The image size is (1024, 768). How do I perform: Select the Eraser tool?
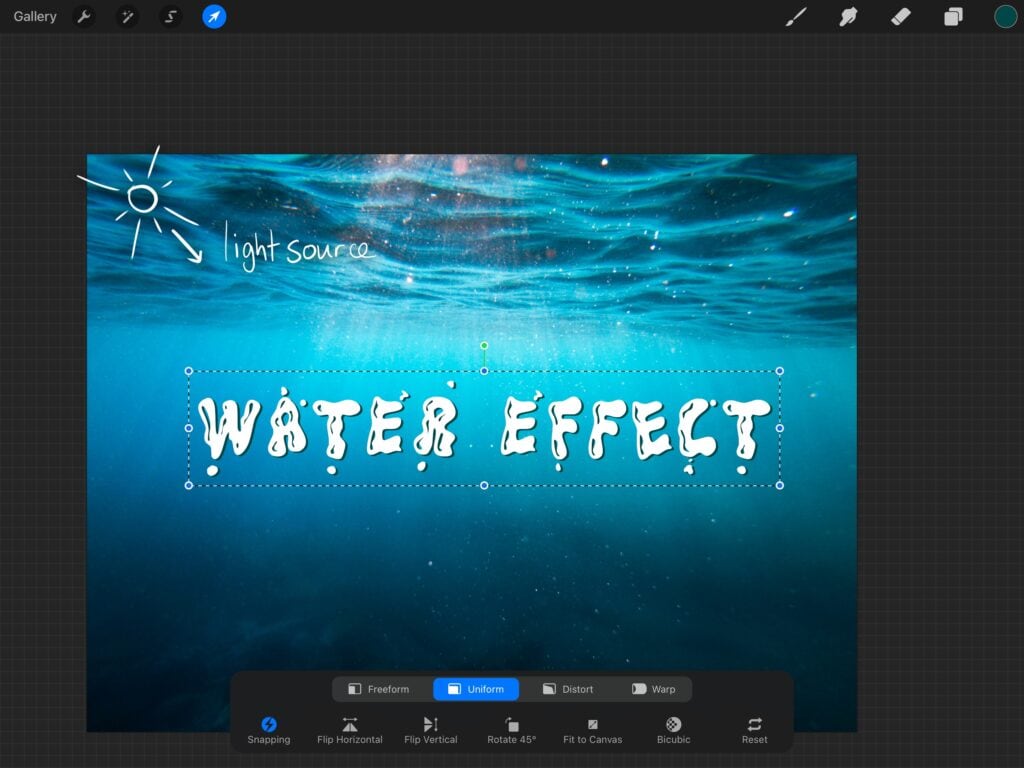click(901, 17)
